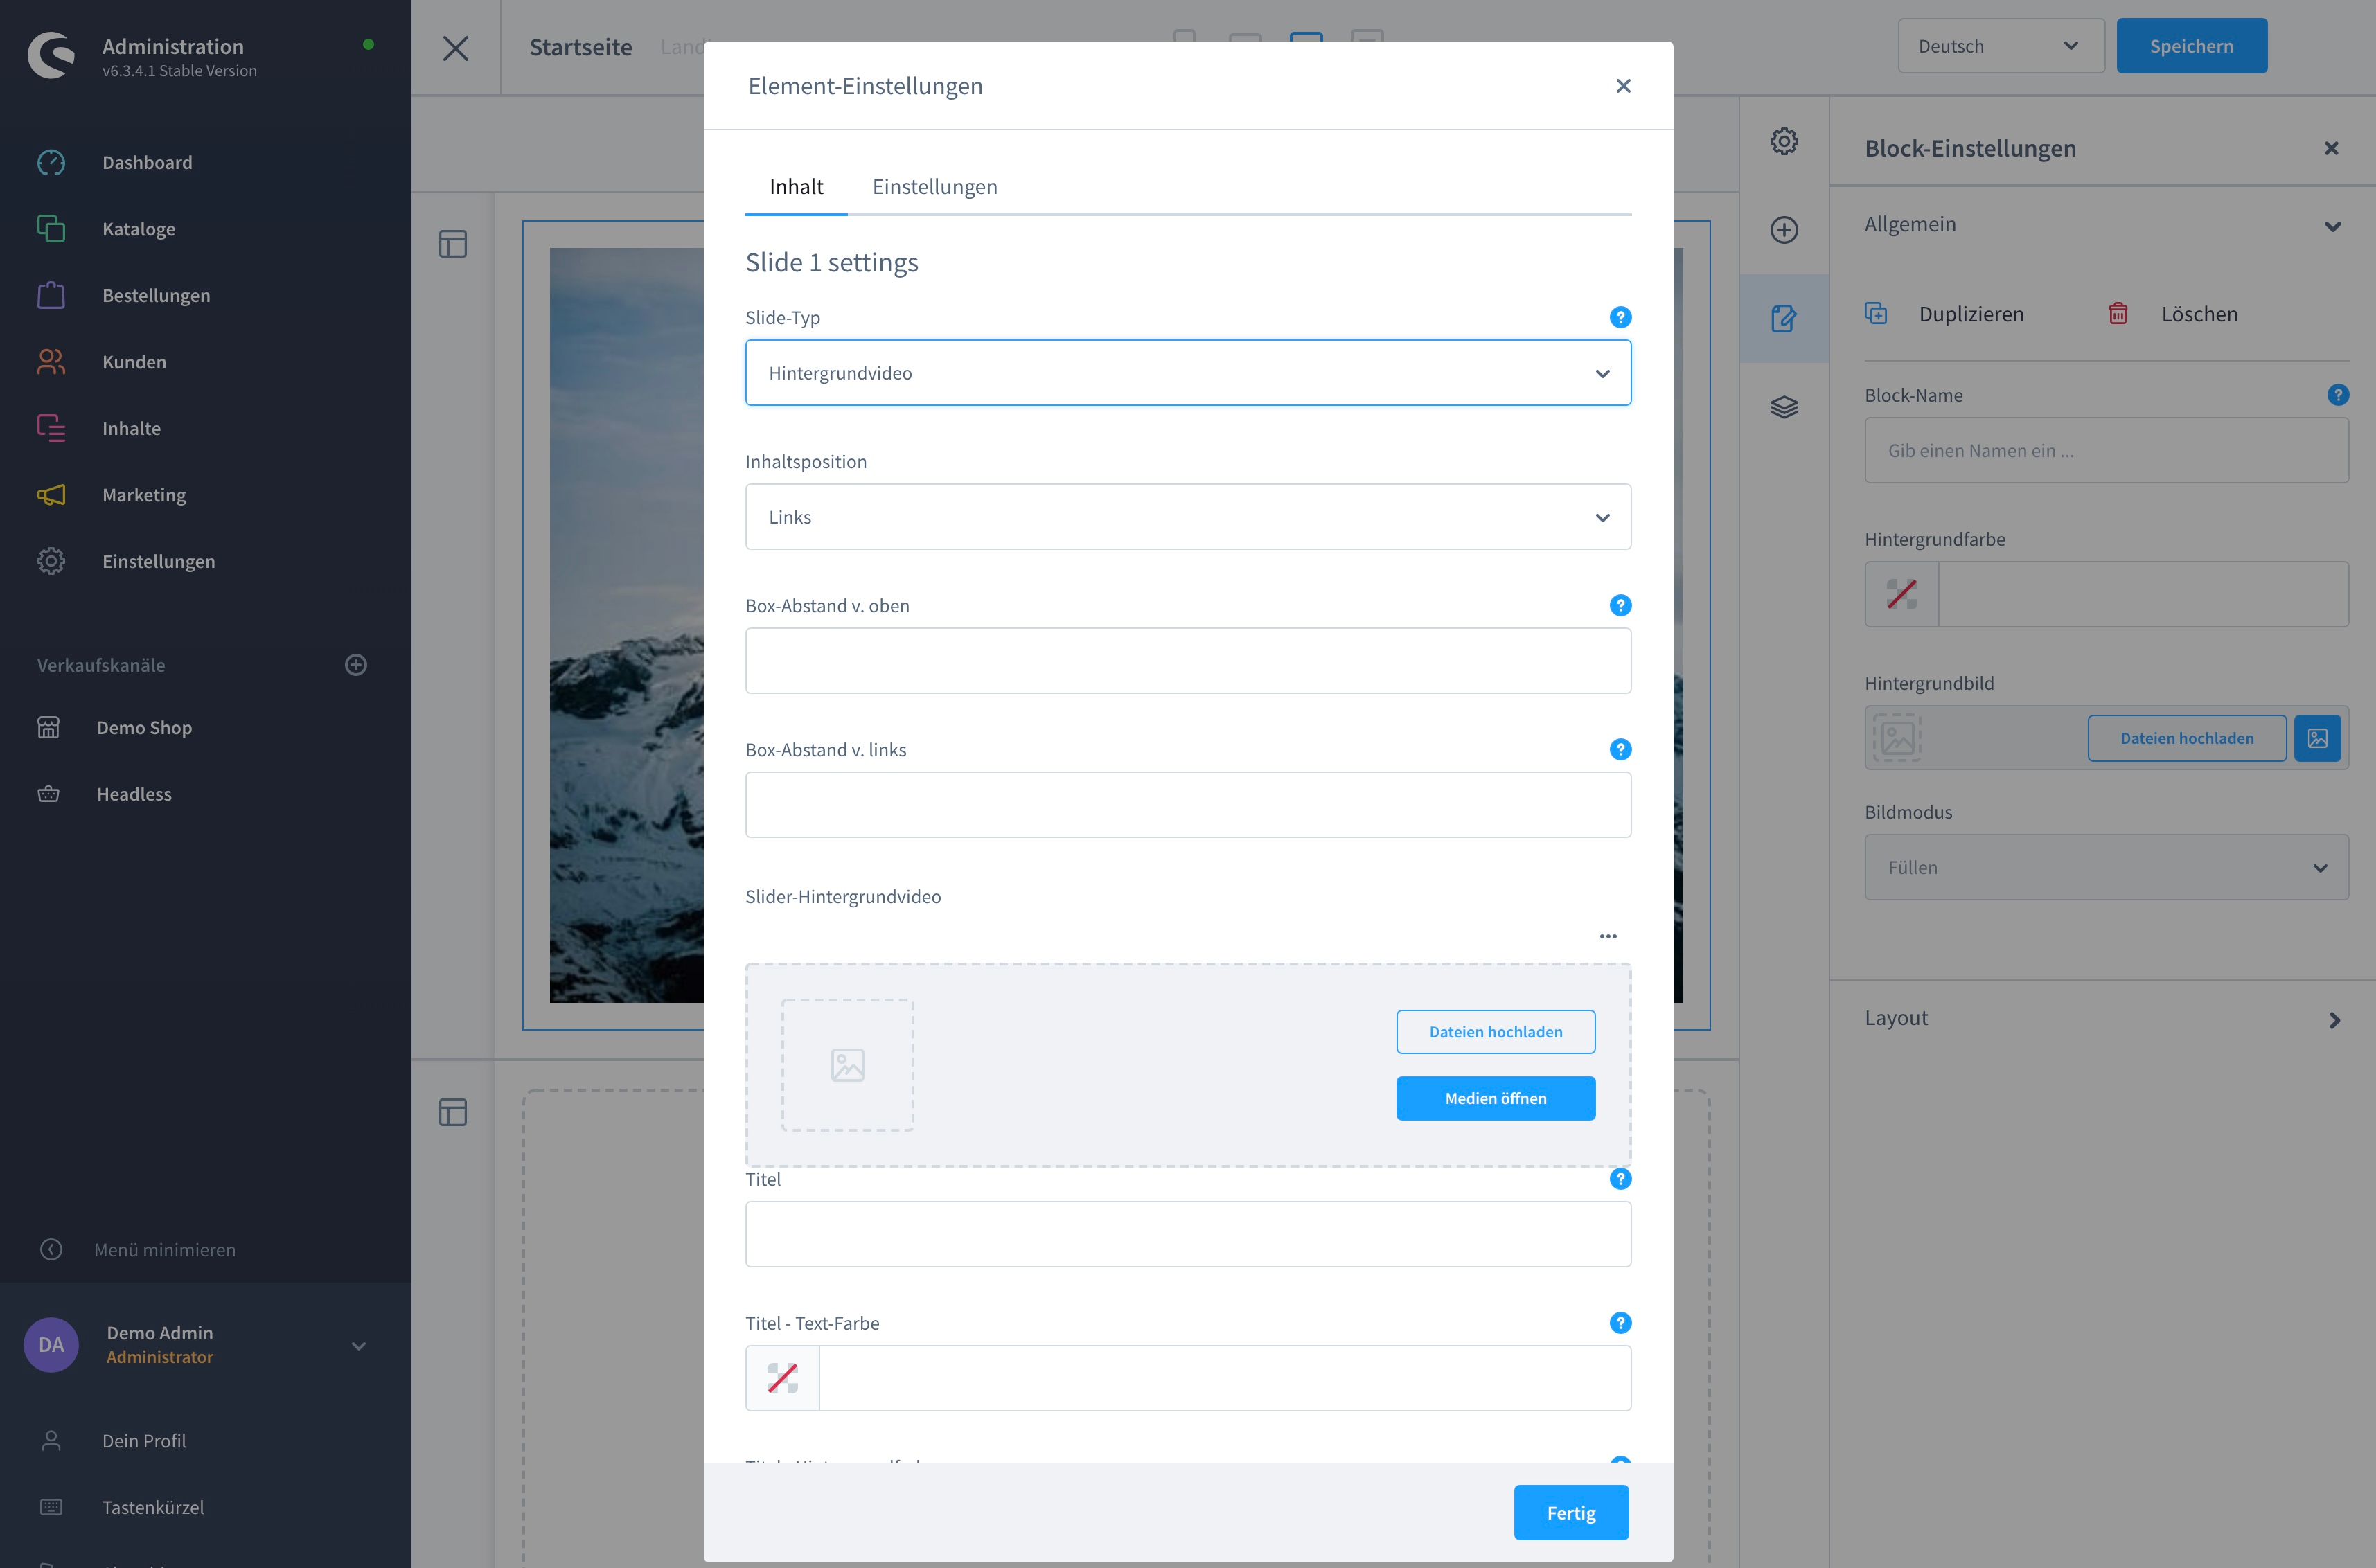This screenshot has height=1568, width=2376.
Task: Open Marketing section
Action: (x=144, y=495)
